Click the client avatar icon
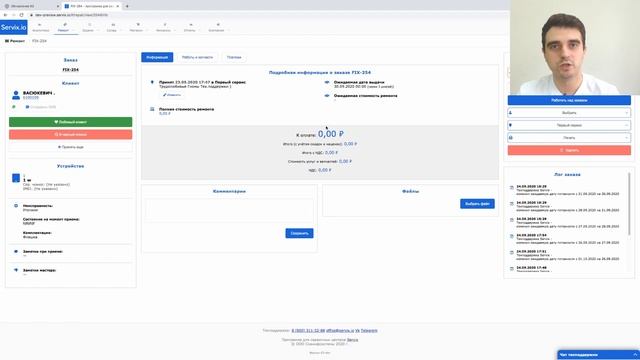 click(16, 96)
